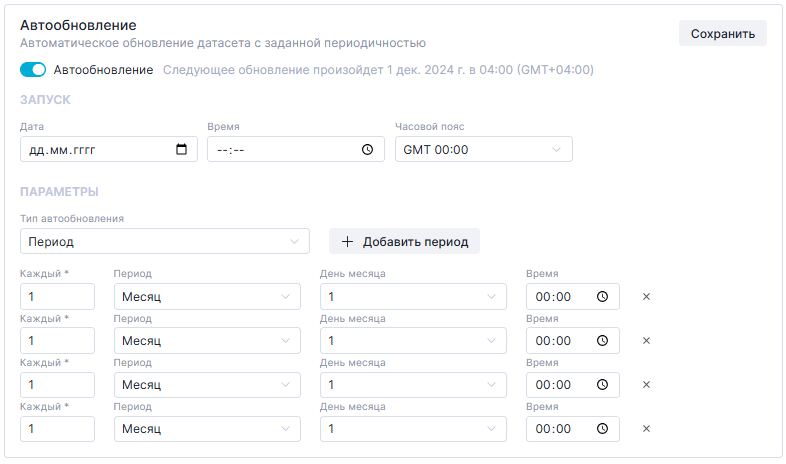Focus the third row Каждый number field

tap(57, 385)
